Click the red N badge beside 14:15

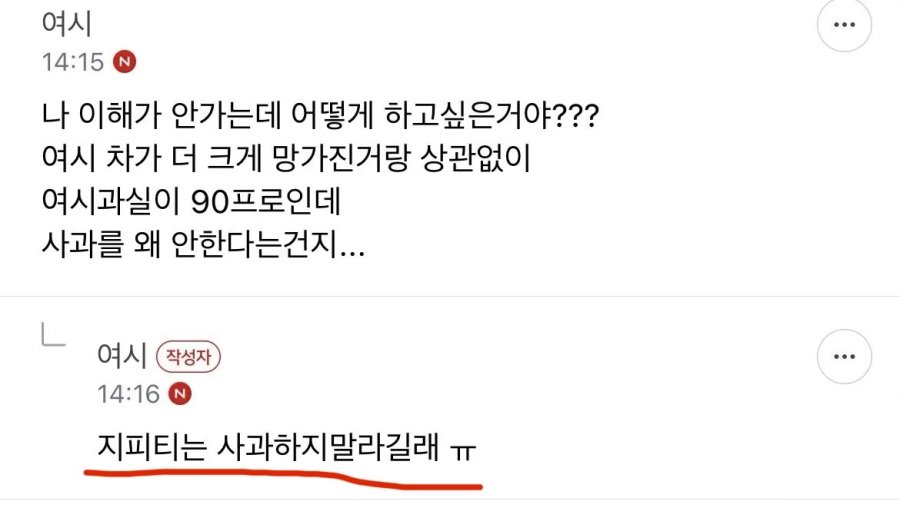click(x=125, y=61)
